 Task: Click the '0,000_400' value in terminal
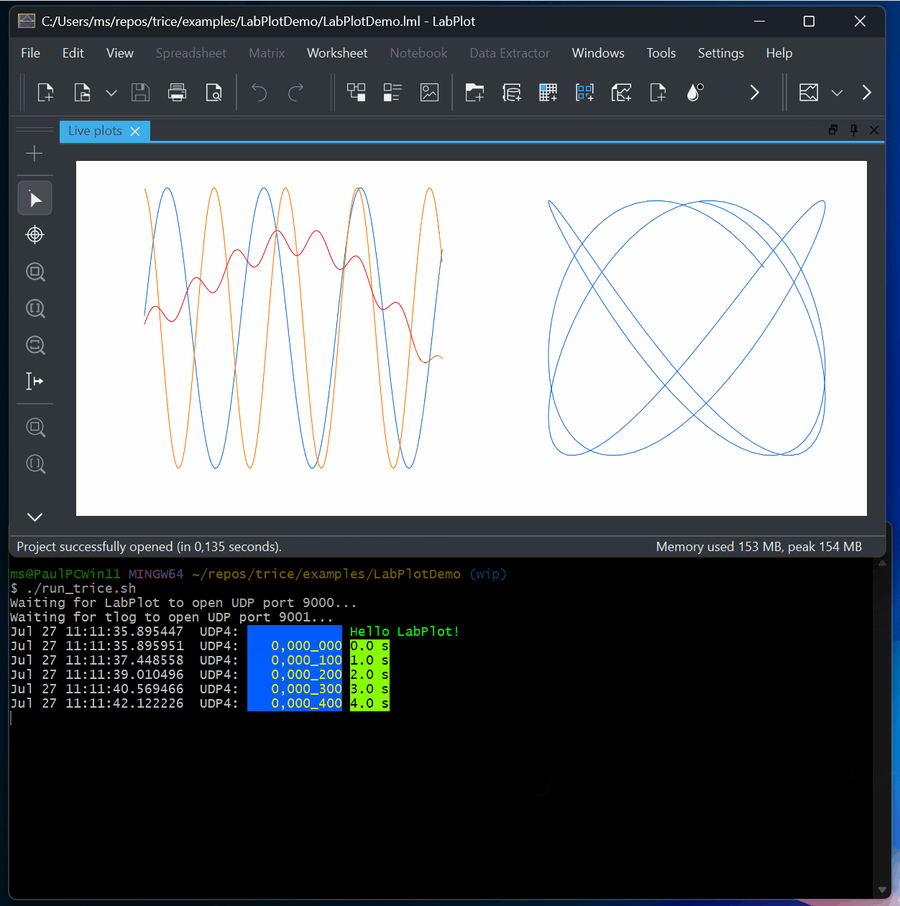coord(306,703)
